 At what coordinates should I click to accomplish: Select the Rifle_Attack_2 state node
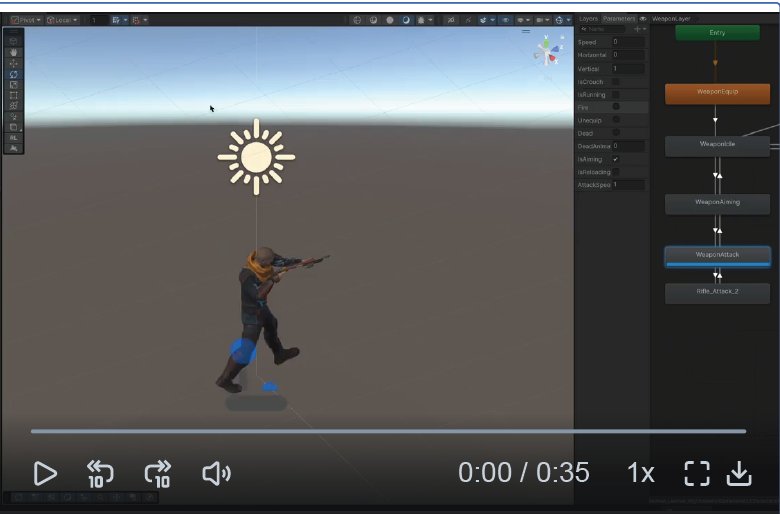coord(717,294)
